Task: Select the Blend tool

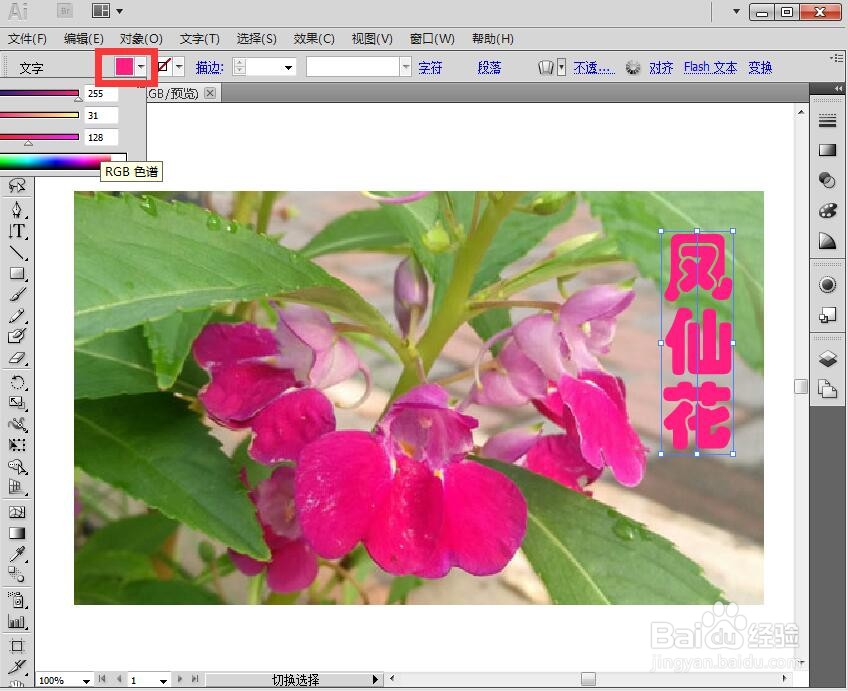Action: [x=17, y=575]
